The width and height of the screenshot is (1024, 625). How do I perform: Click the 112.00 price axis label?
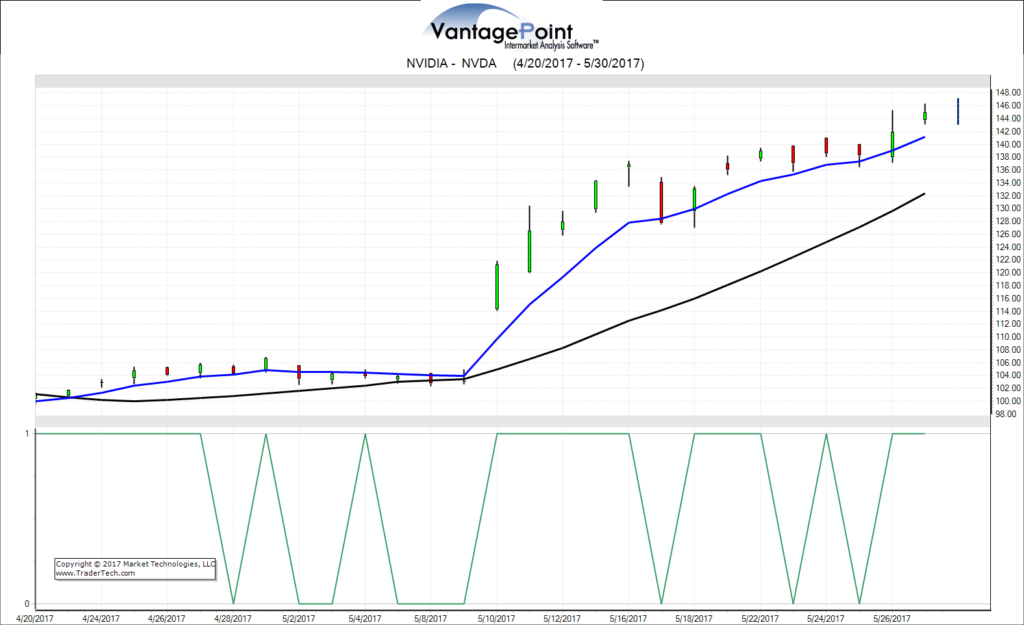(1008, 324)
